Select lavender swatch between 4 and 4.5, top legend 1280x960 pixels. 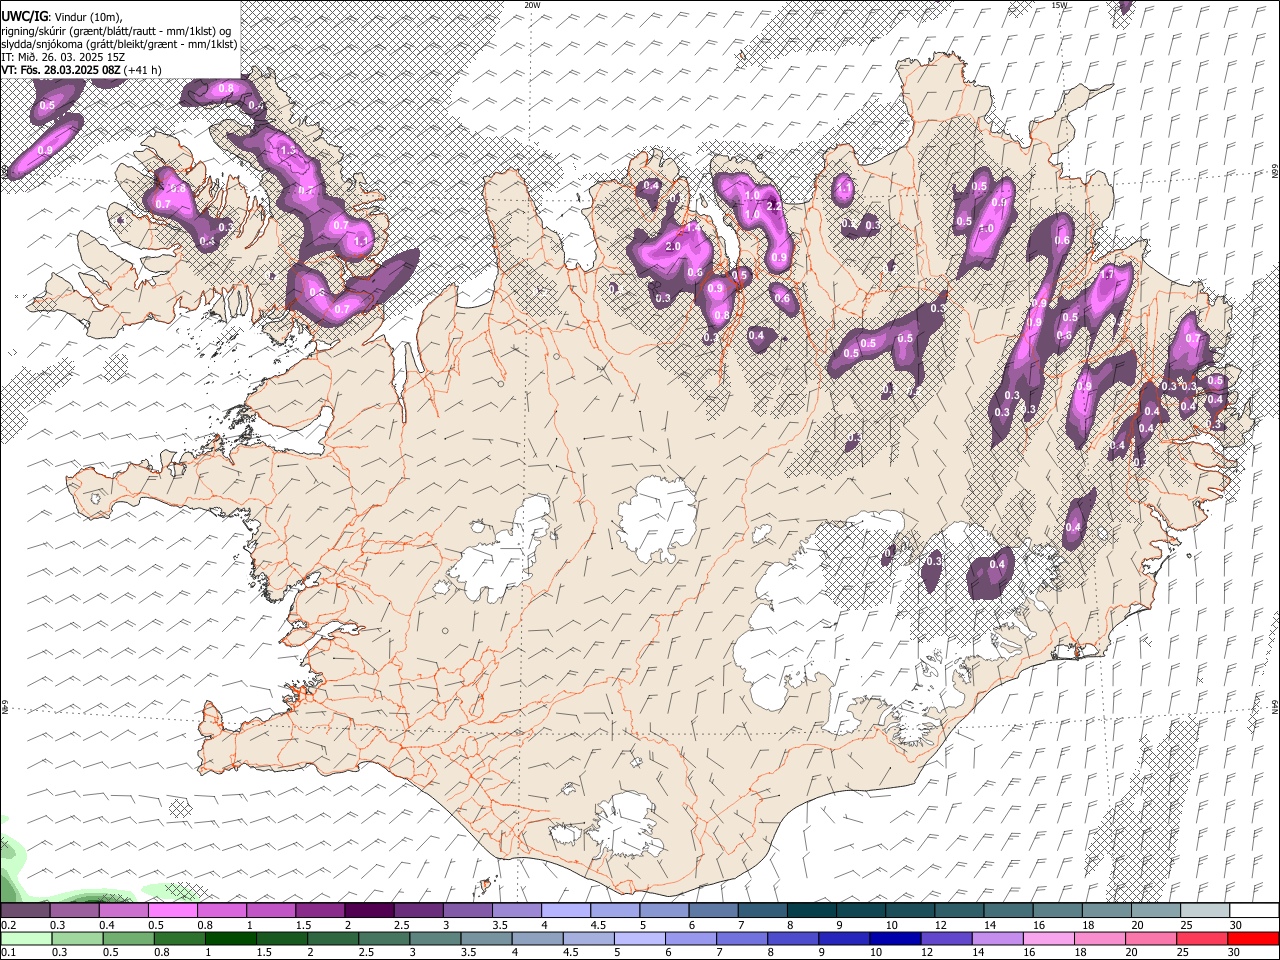pos(566,910)
